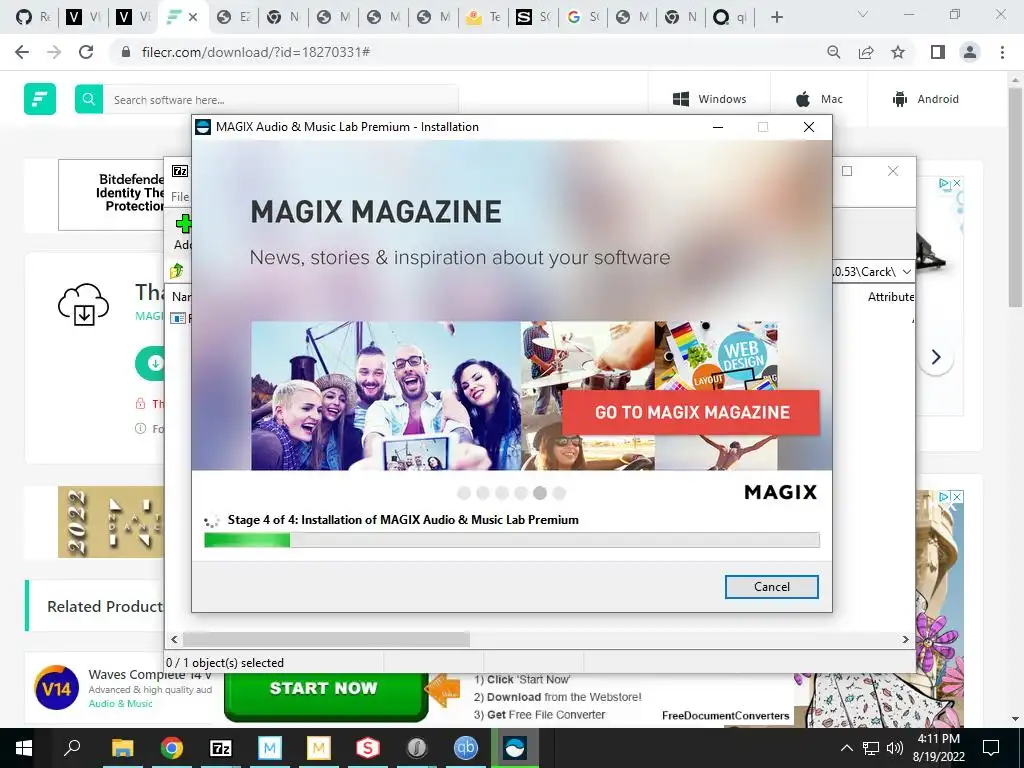The width and height of the screenshot is (1024, 768).
Task: Click the START NOW ad button
Action: tap(325, 694)
